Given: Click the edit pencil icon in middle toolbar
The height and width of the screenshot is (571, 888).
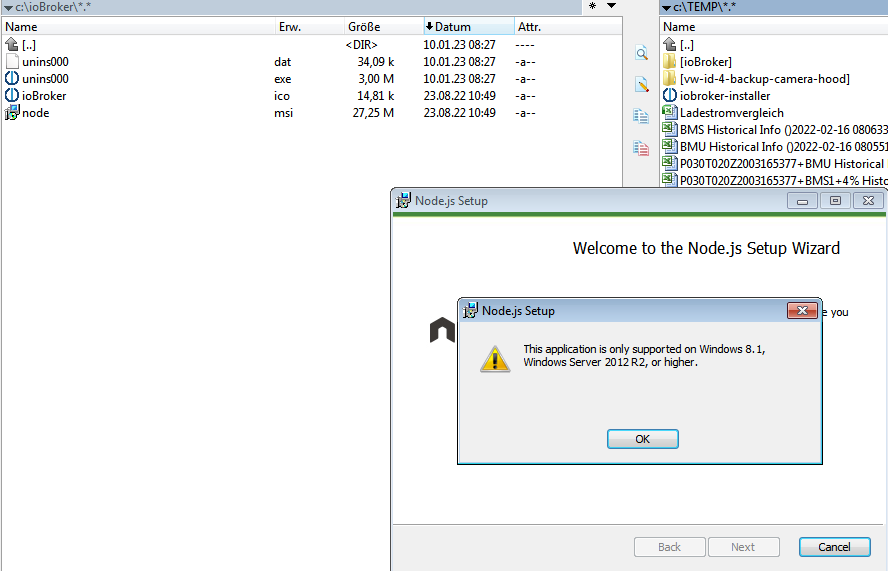Looking at the screenshot, I should (641, 85).
